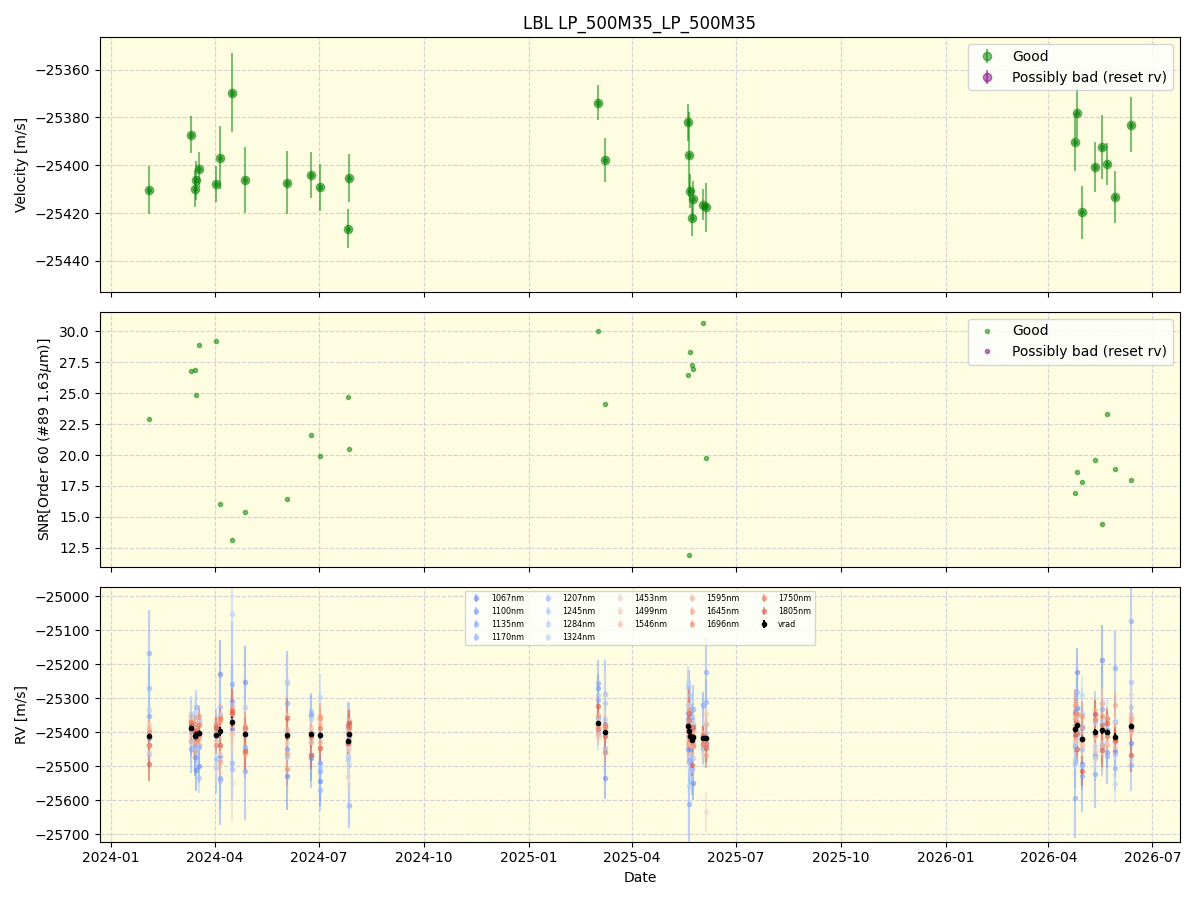Image resolution: width=1200 pixels, height=900 pixels.
Task: Click the 30.0 SNR tick label
Action: [77, 332]
